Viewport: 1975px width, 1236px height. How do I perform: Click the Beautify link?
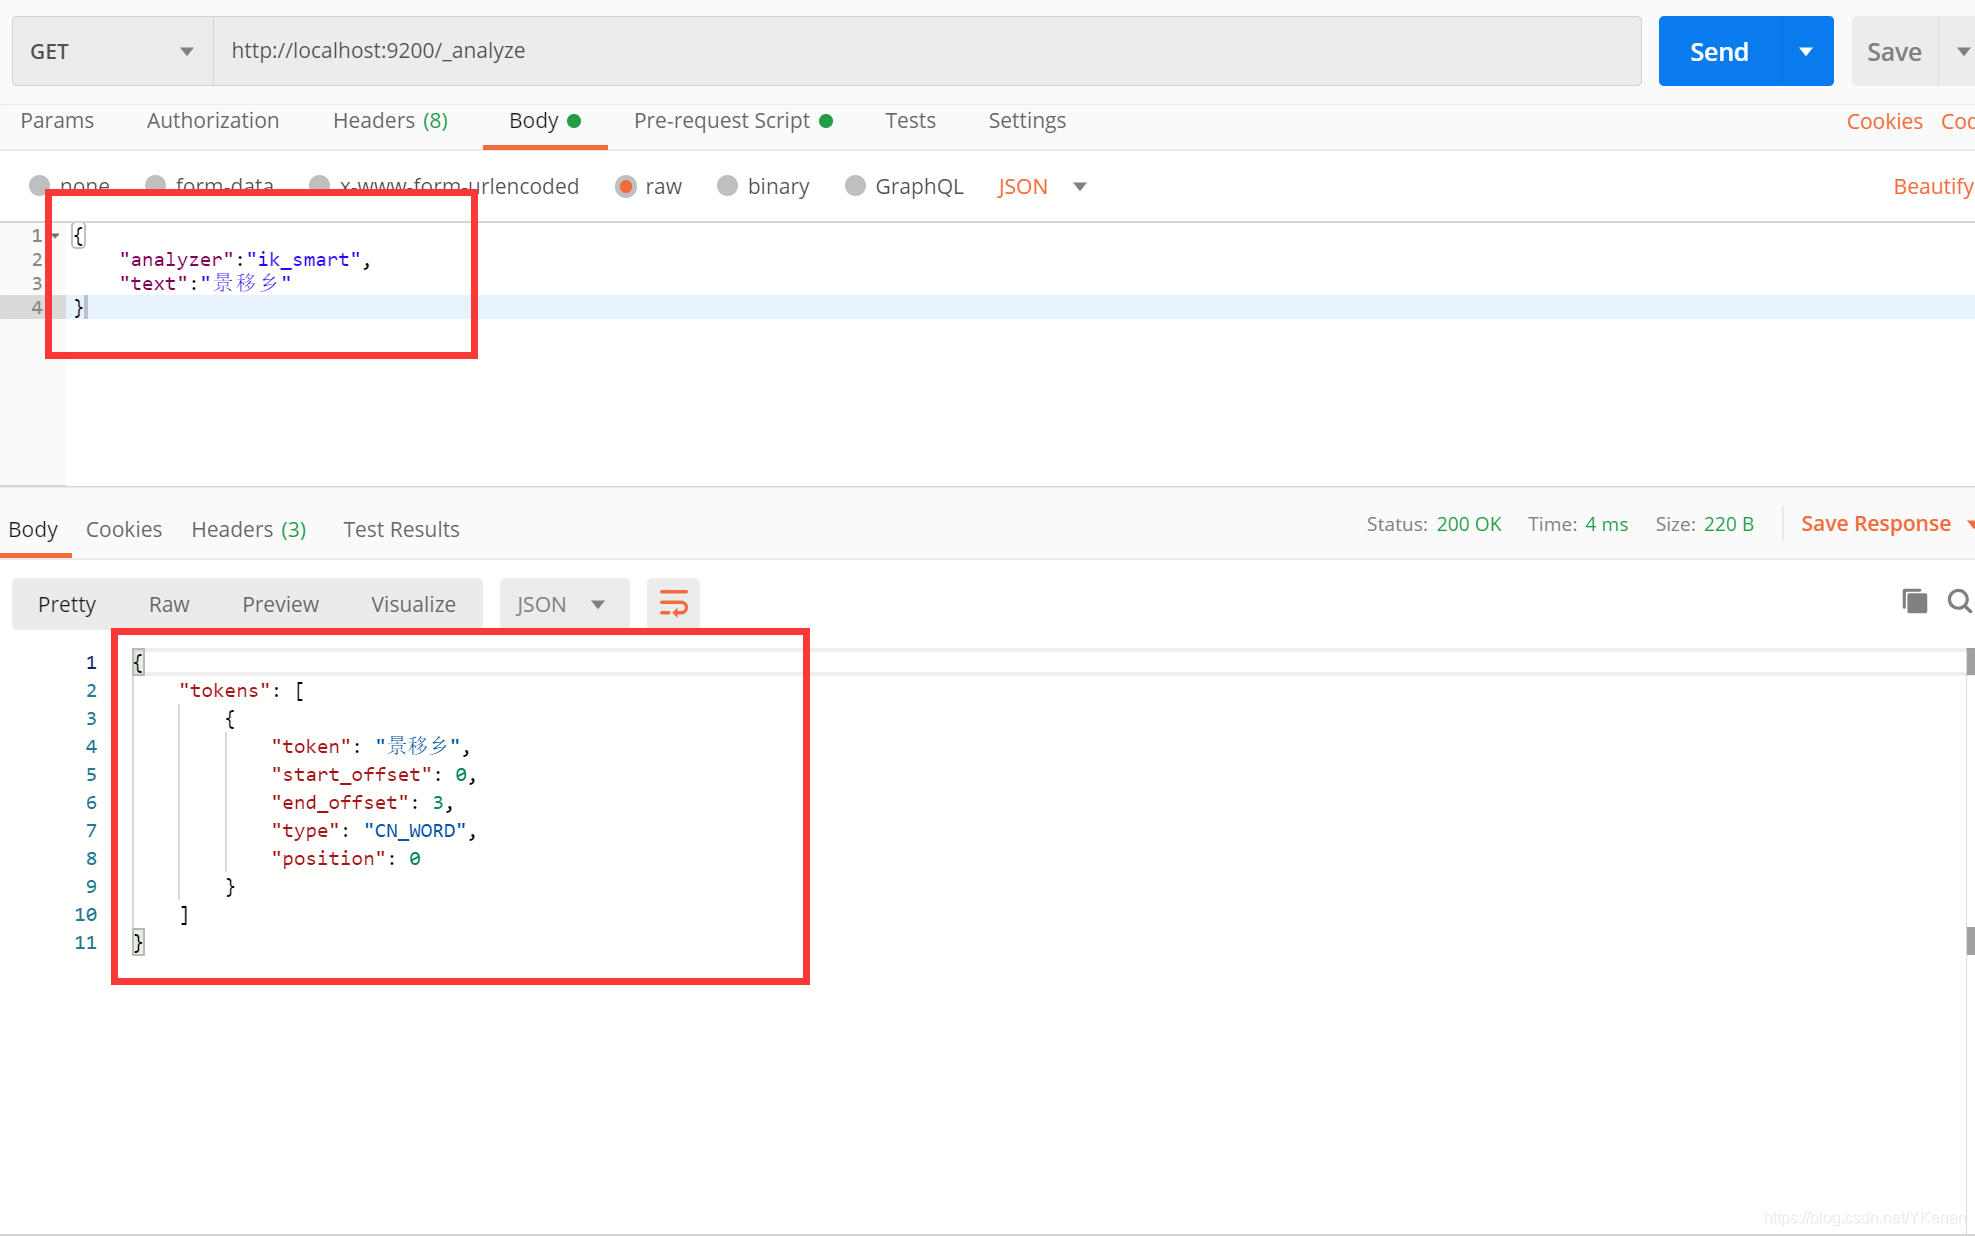(1933, 186)
